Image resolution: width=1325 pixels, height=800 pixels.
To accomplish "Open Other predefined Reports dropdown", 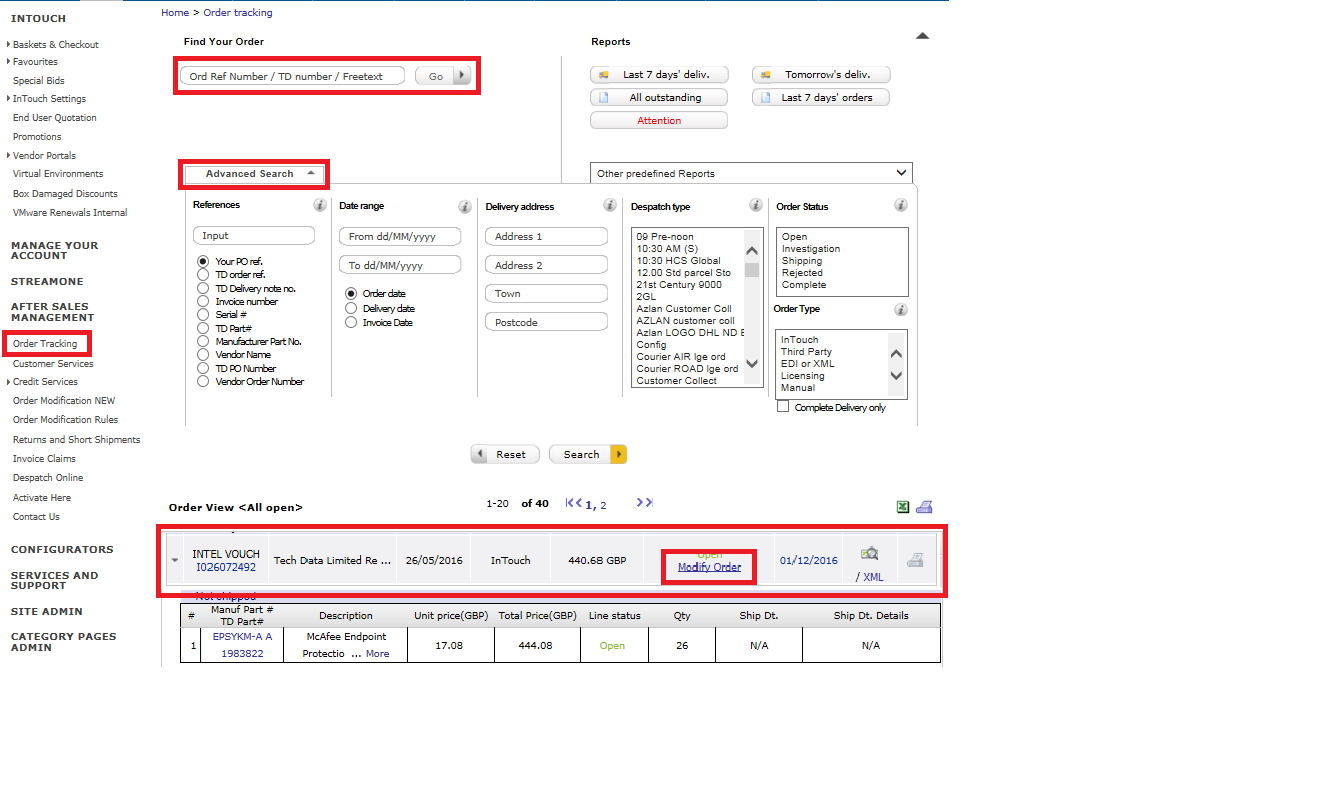I will pyautogui.click(x=751, y=173).
